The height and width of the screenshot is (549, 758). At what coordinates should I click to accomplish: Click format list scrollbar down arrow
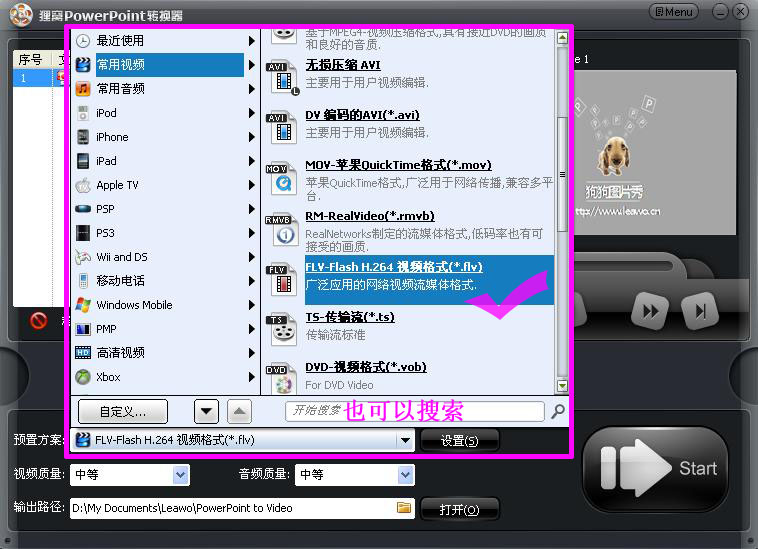tap(562, 386)
